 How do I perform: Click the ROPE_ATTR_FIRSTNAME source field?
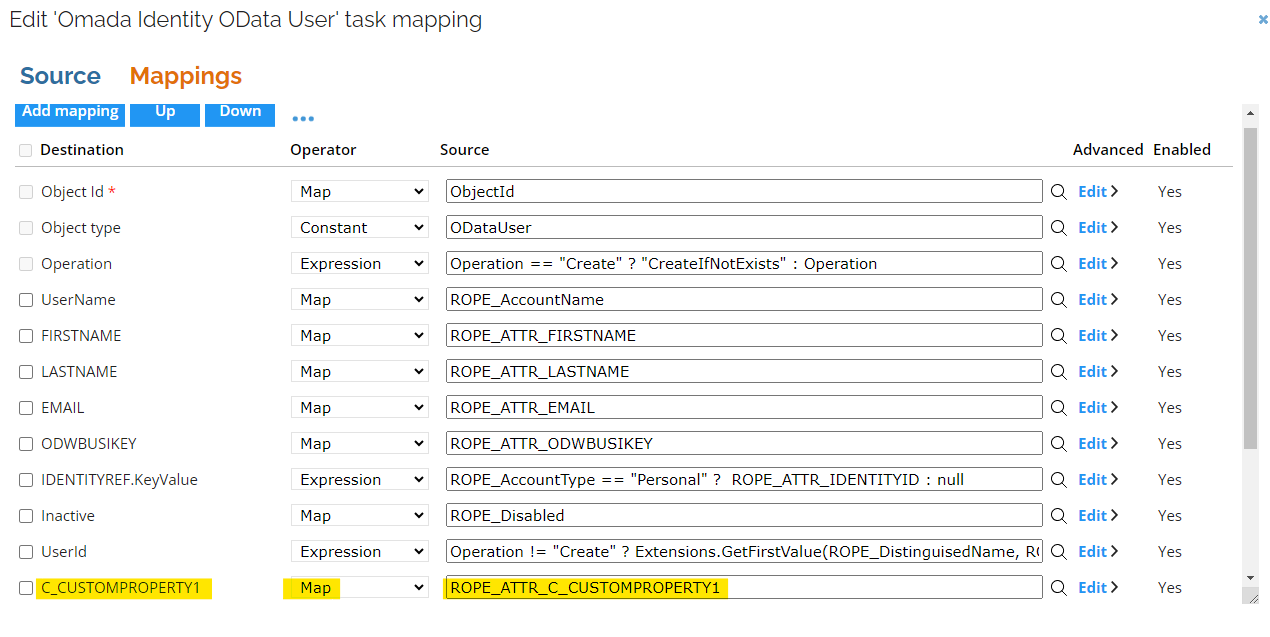point(744,336)
